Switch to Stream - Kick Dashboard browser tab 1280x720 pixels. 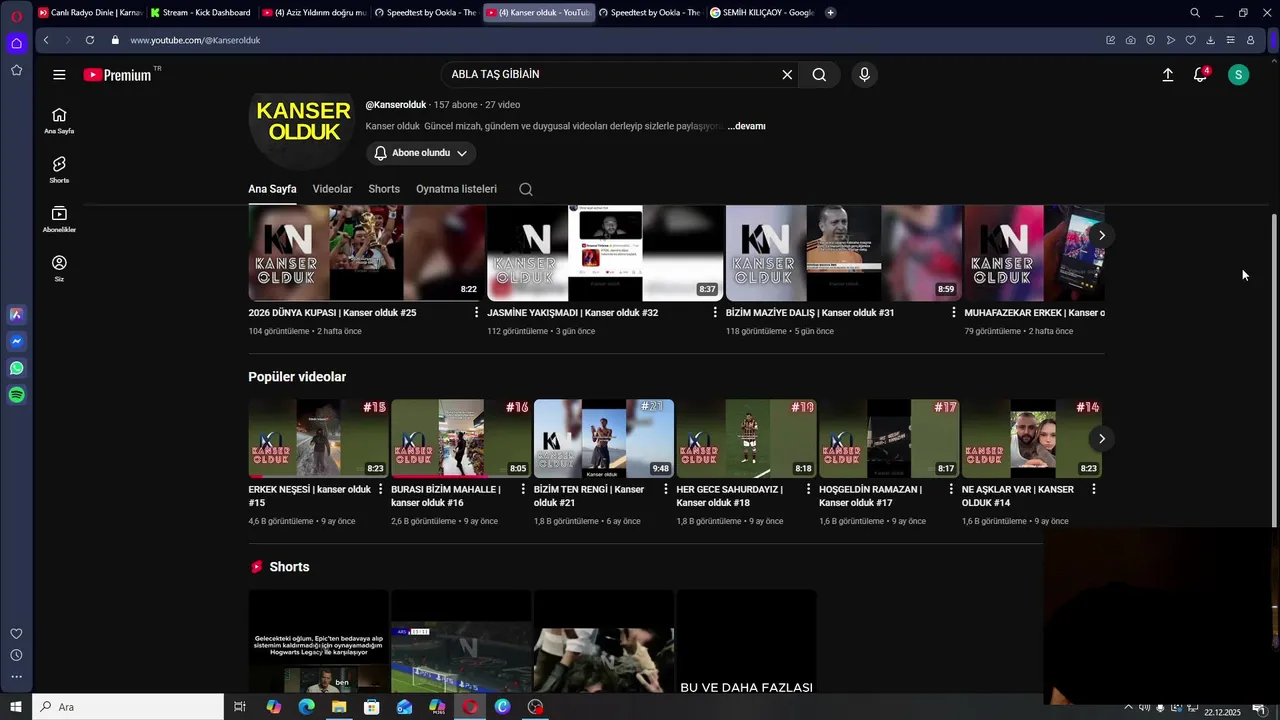pyautogui.click(x=202, y=13)
